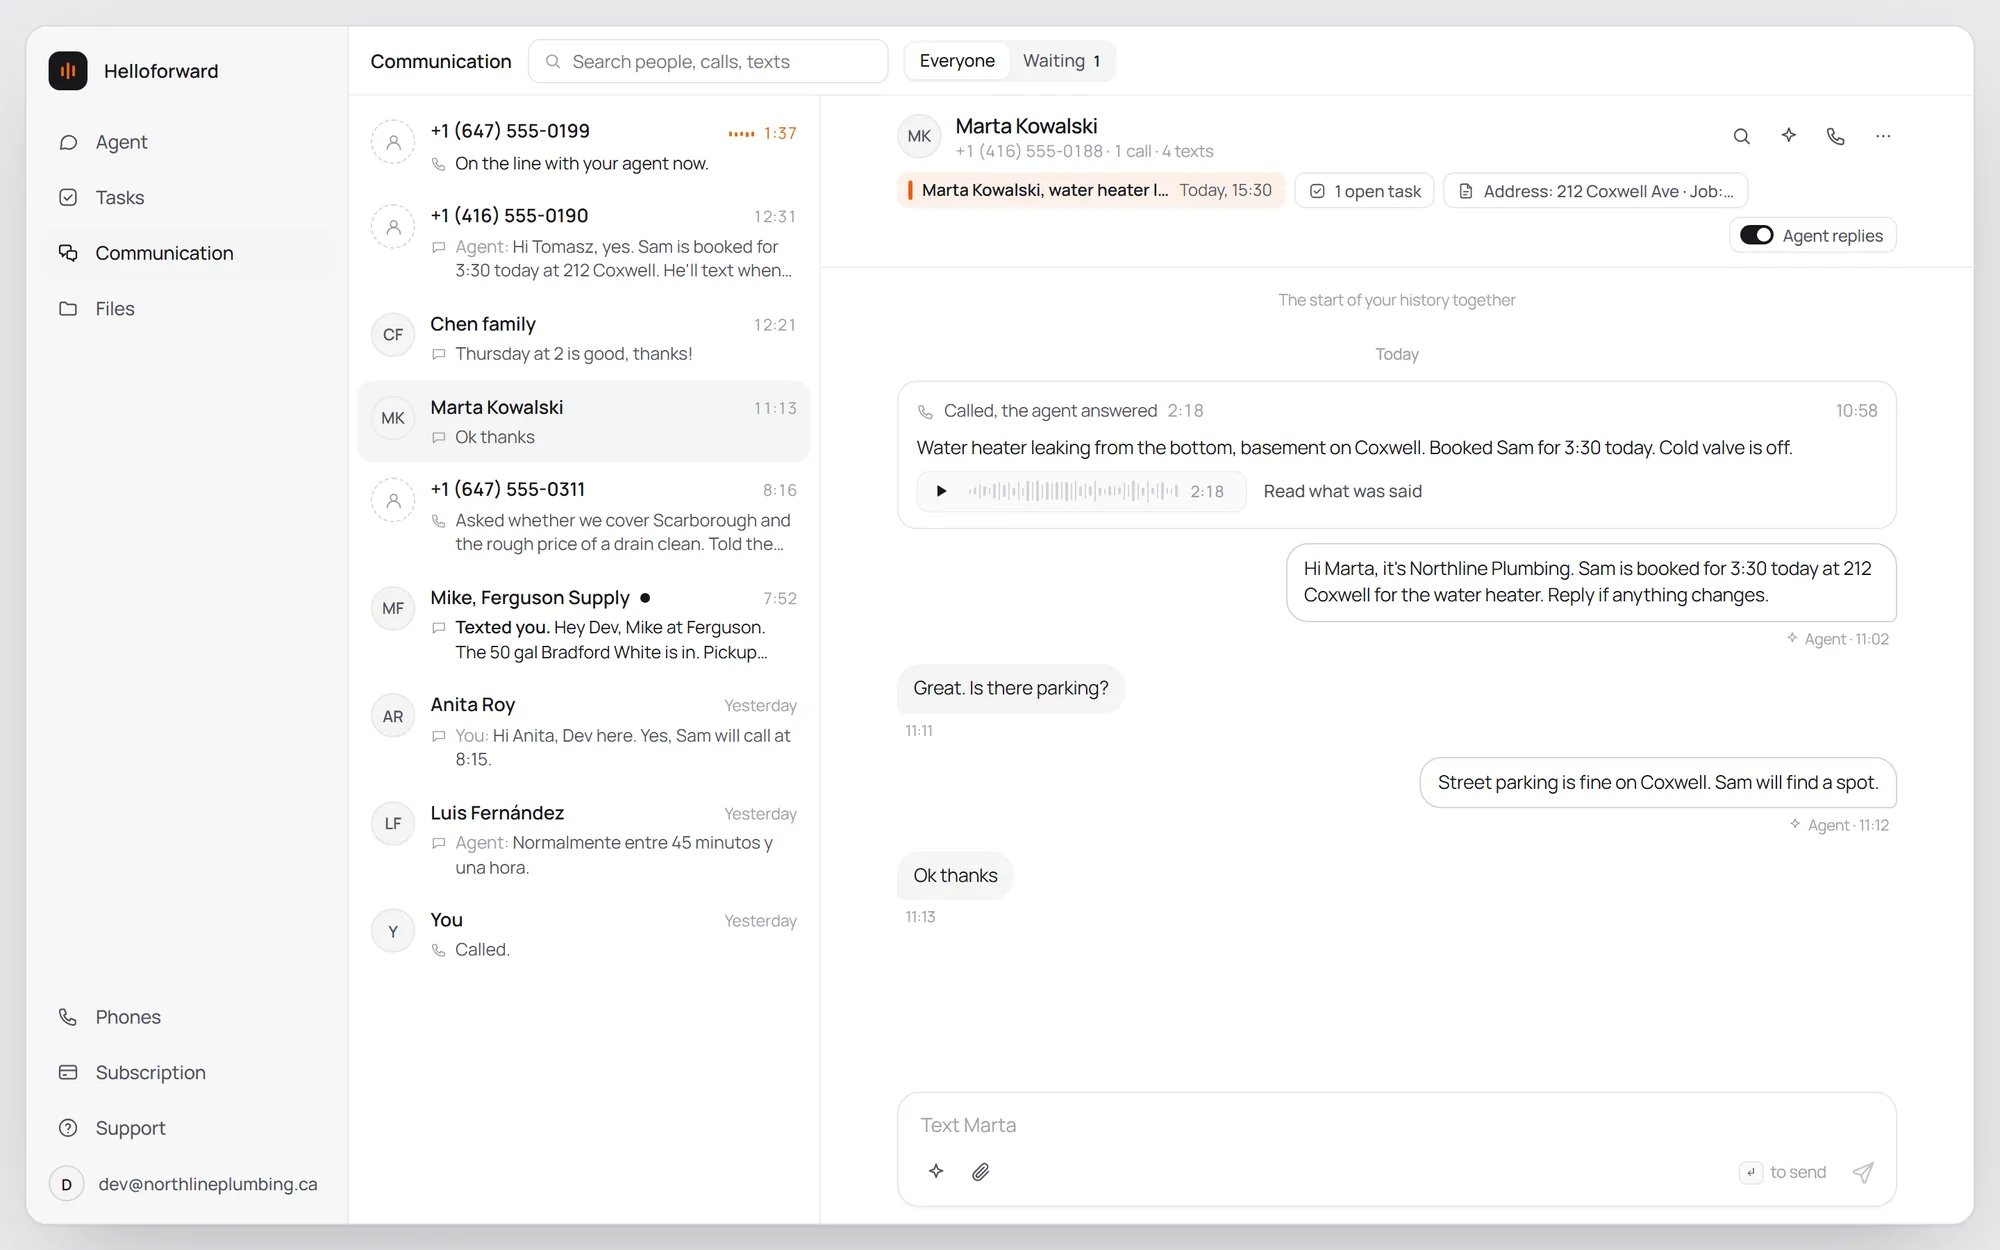Click the sparkle AI icon in conversation header
The image size is (2000, 1250).
pos(1789,135)
